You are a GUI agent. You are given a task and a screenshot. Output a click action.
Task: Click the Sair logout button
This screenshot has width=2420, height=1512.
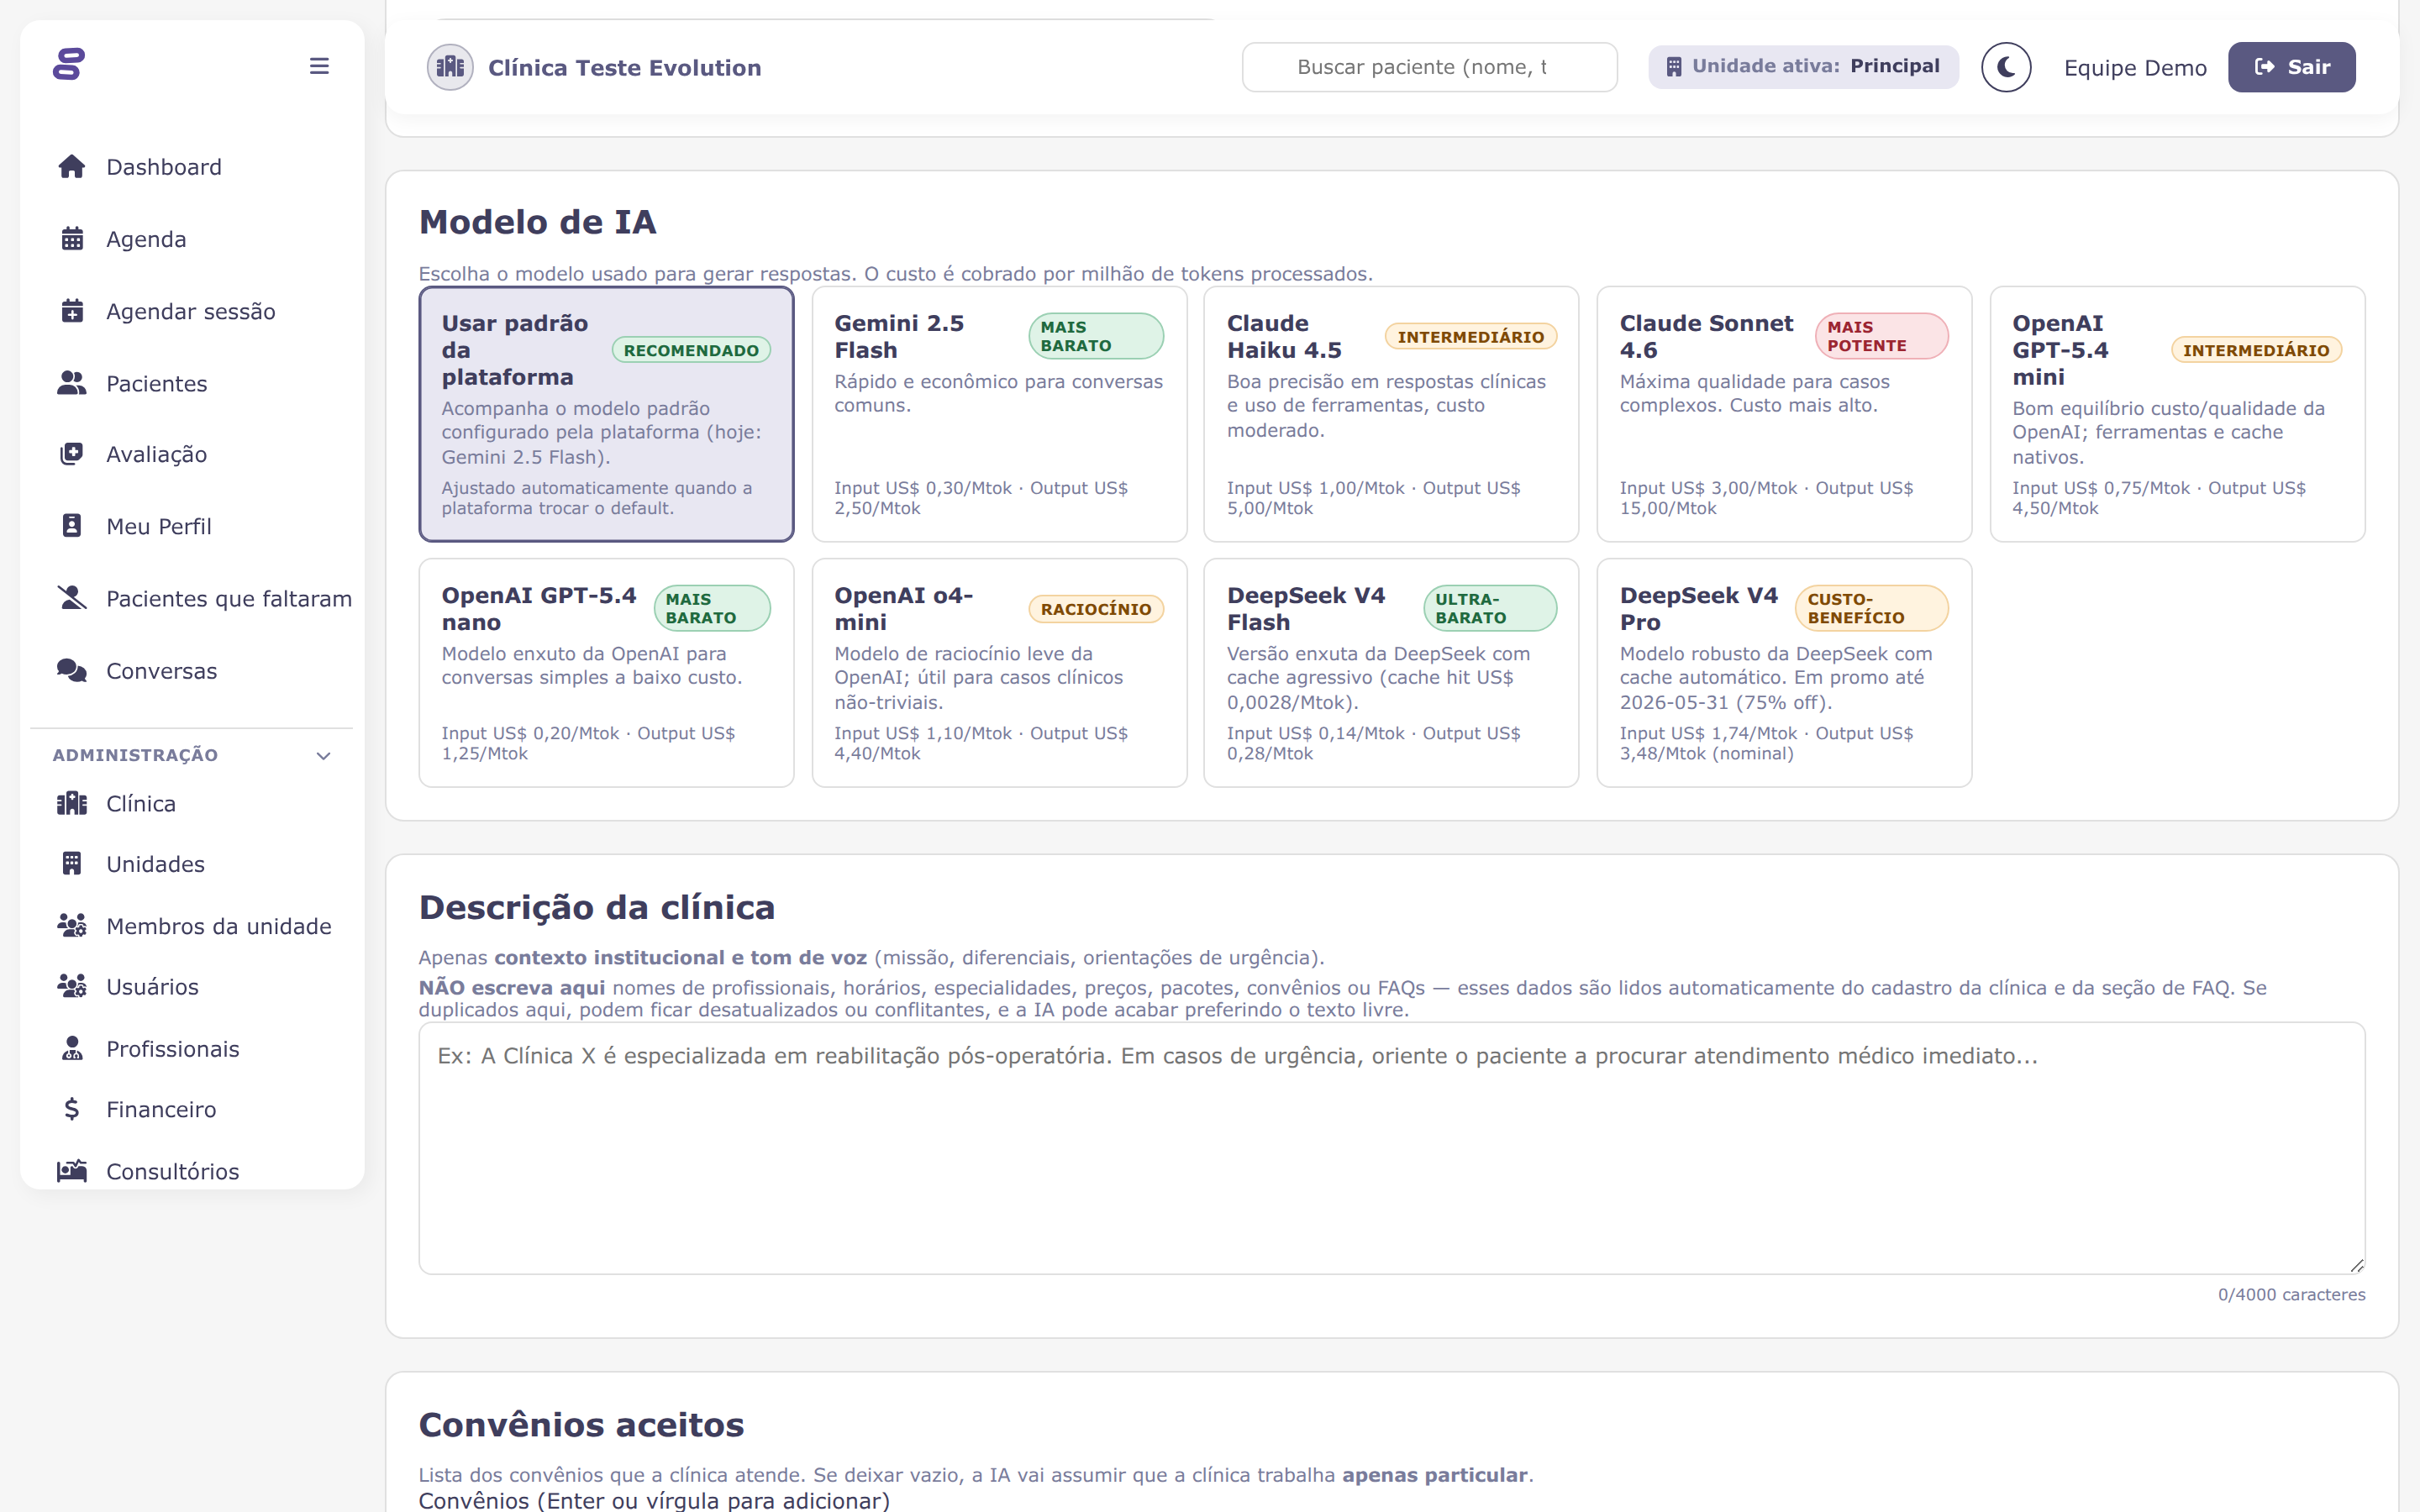2291,67
